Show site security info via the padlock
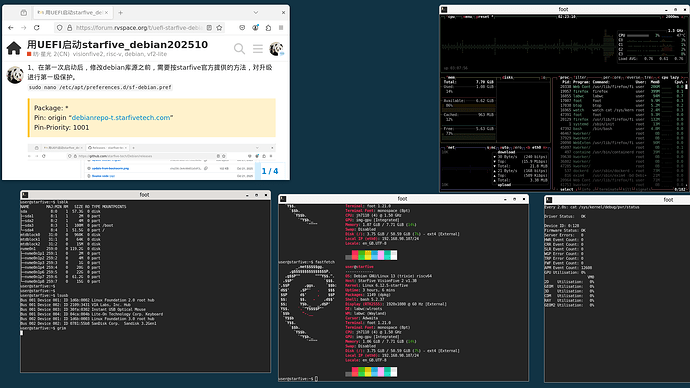Screen dimensions: 690x388 (69, 28)
